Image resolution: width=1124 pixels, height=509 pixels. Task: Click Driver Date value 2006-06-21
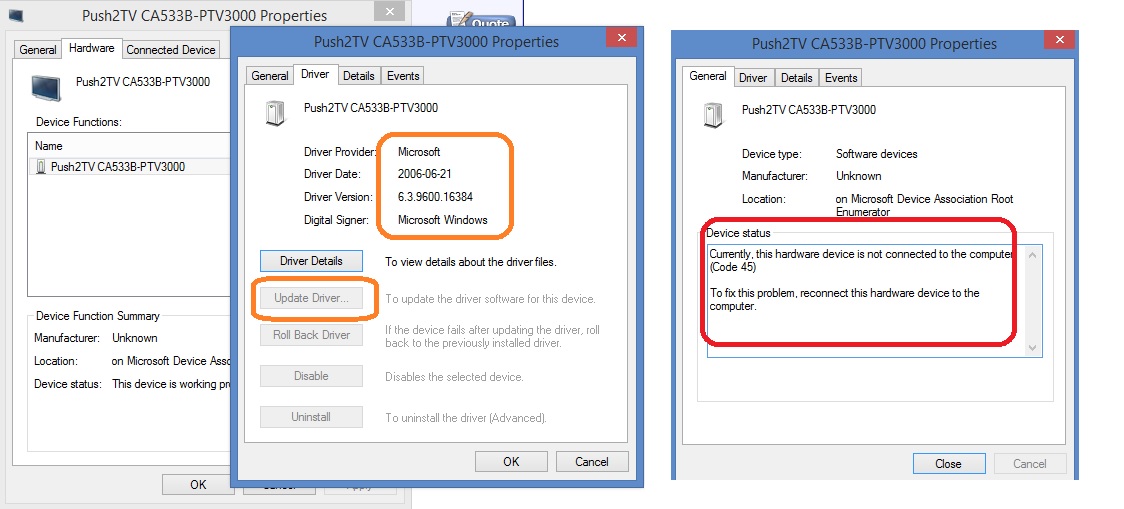click(424, 174)
